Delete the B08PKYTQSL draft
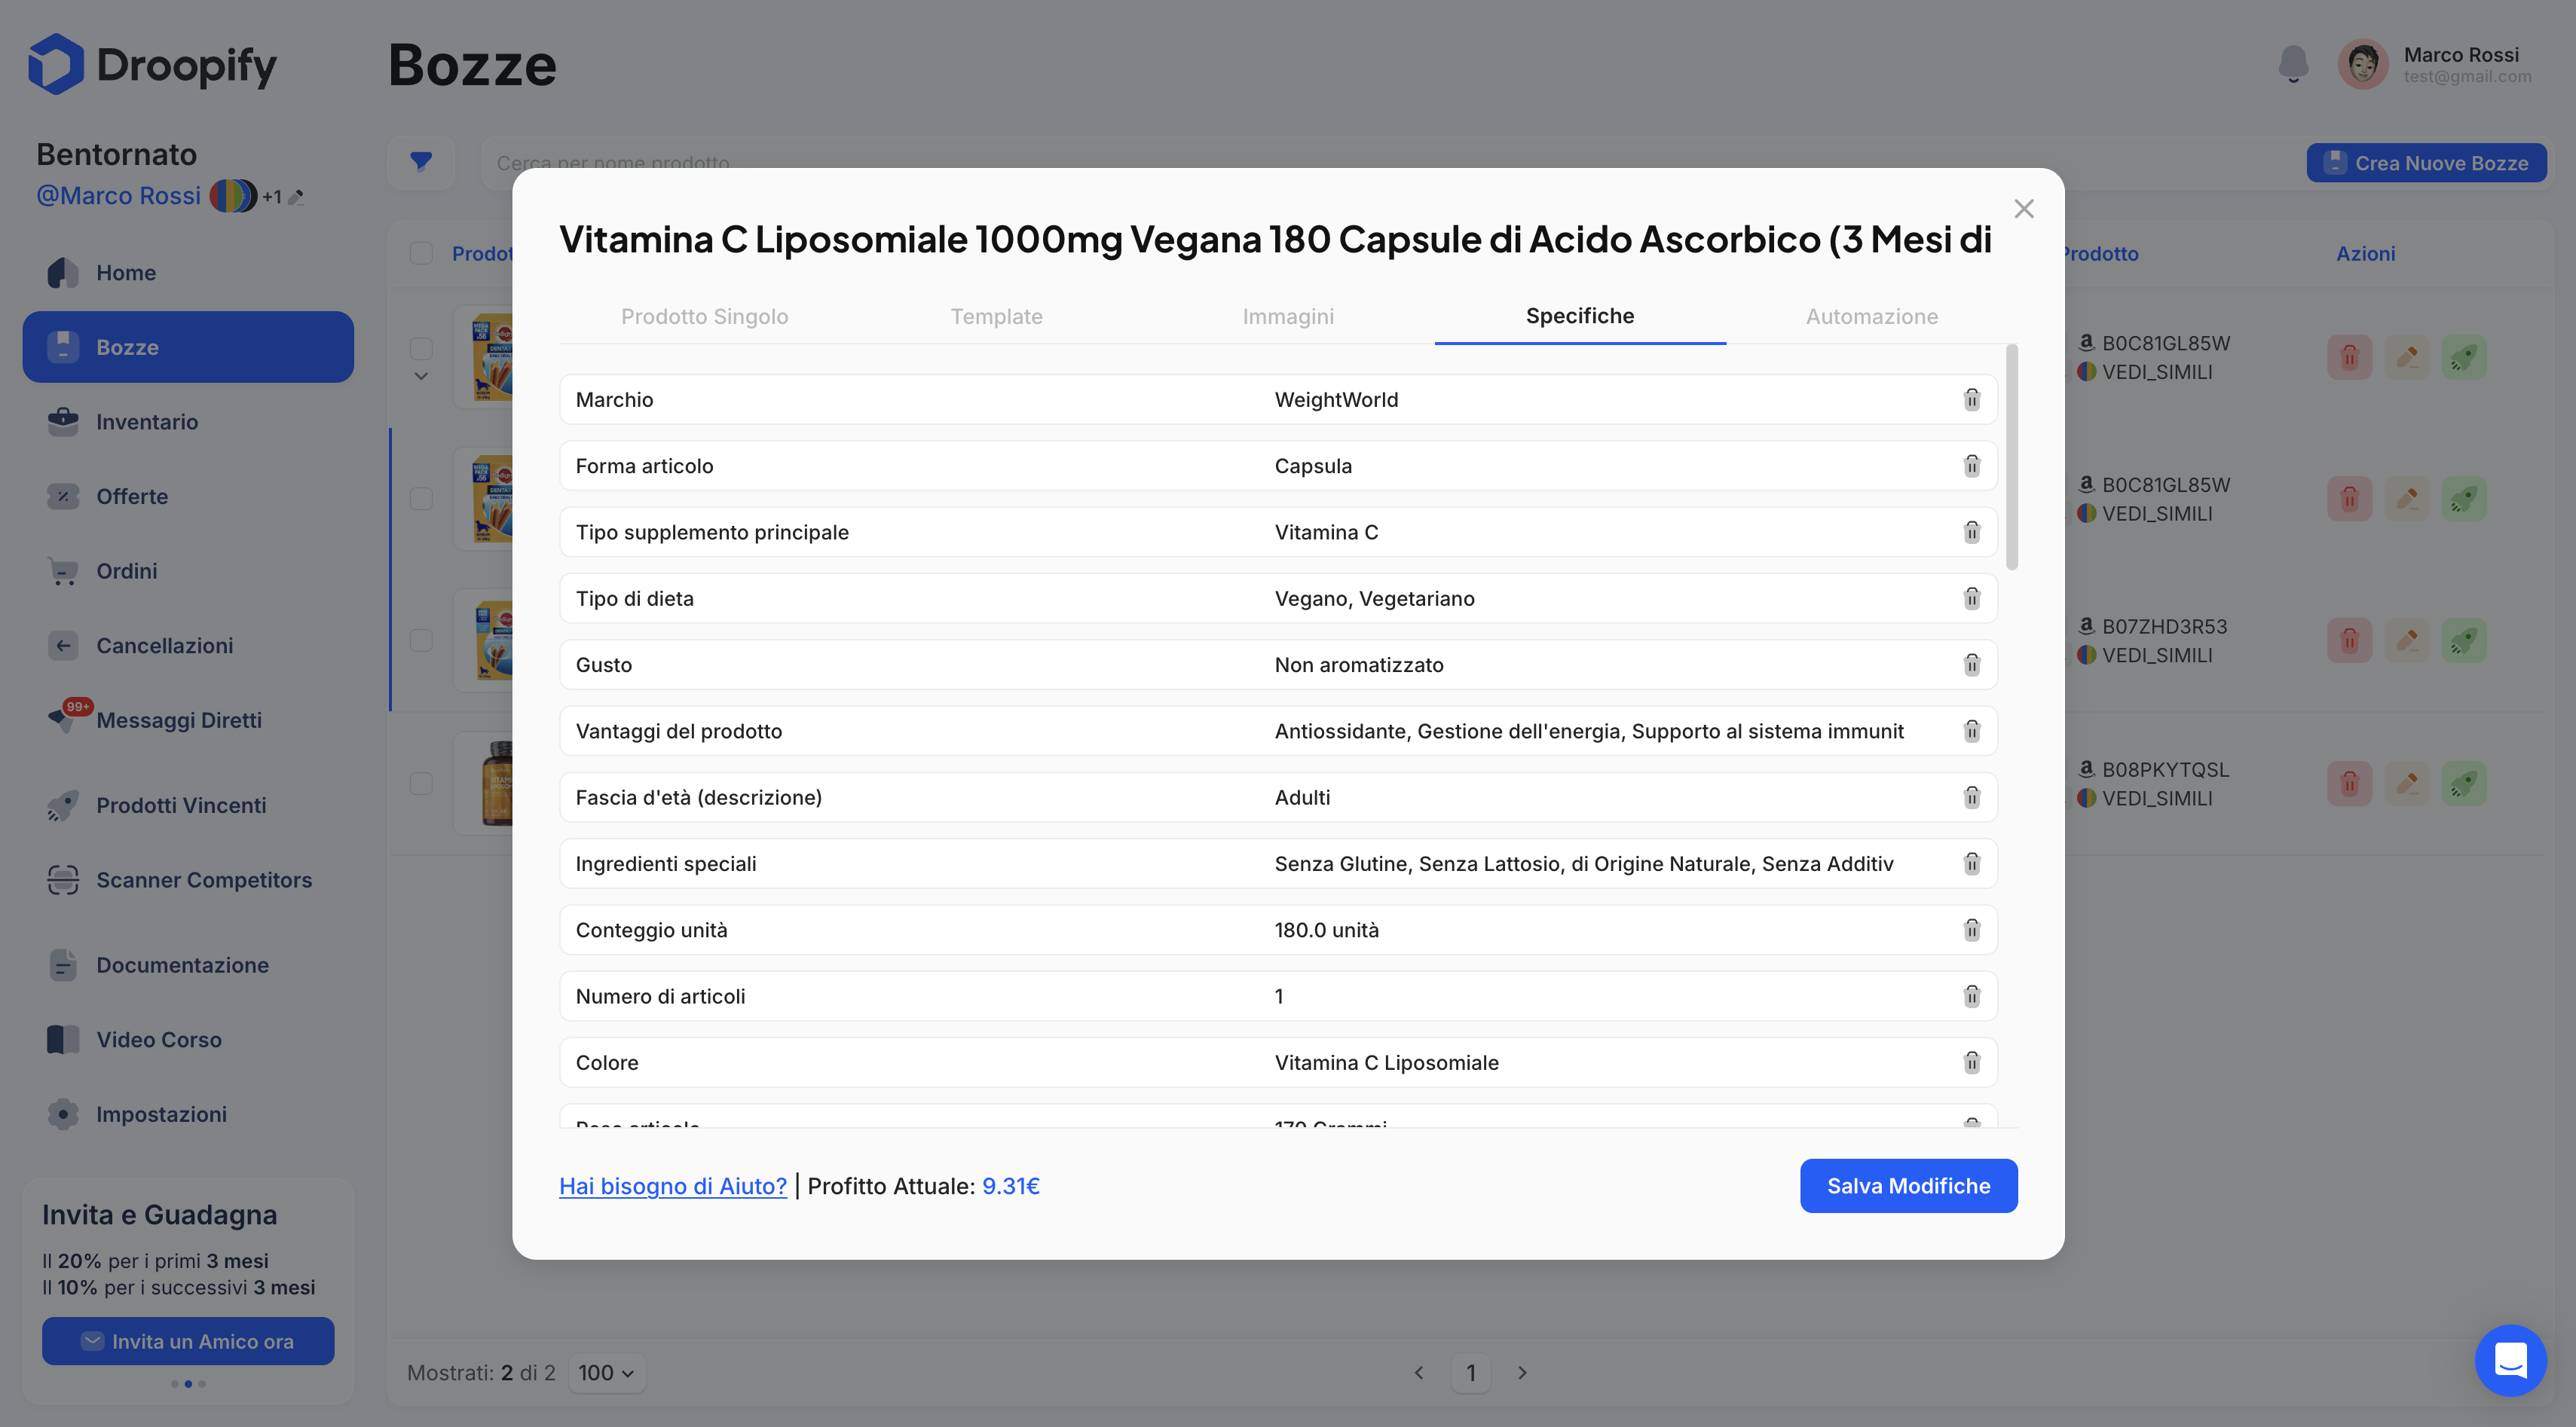2576x1427 pixels. pyautogui.click(x=2349, y=783)
